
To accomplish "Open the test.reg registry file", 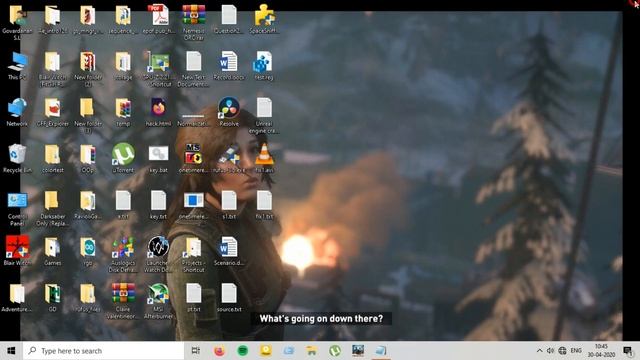I will (264, 65).
